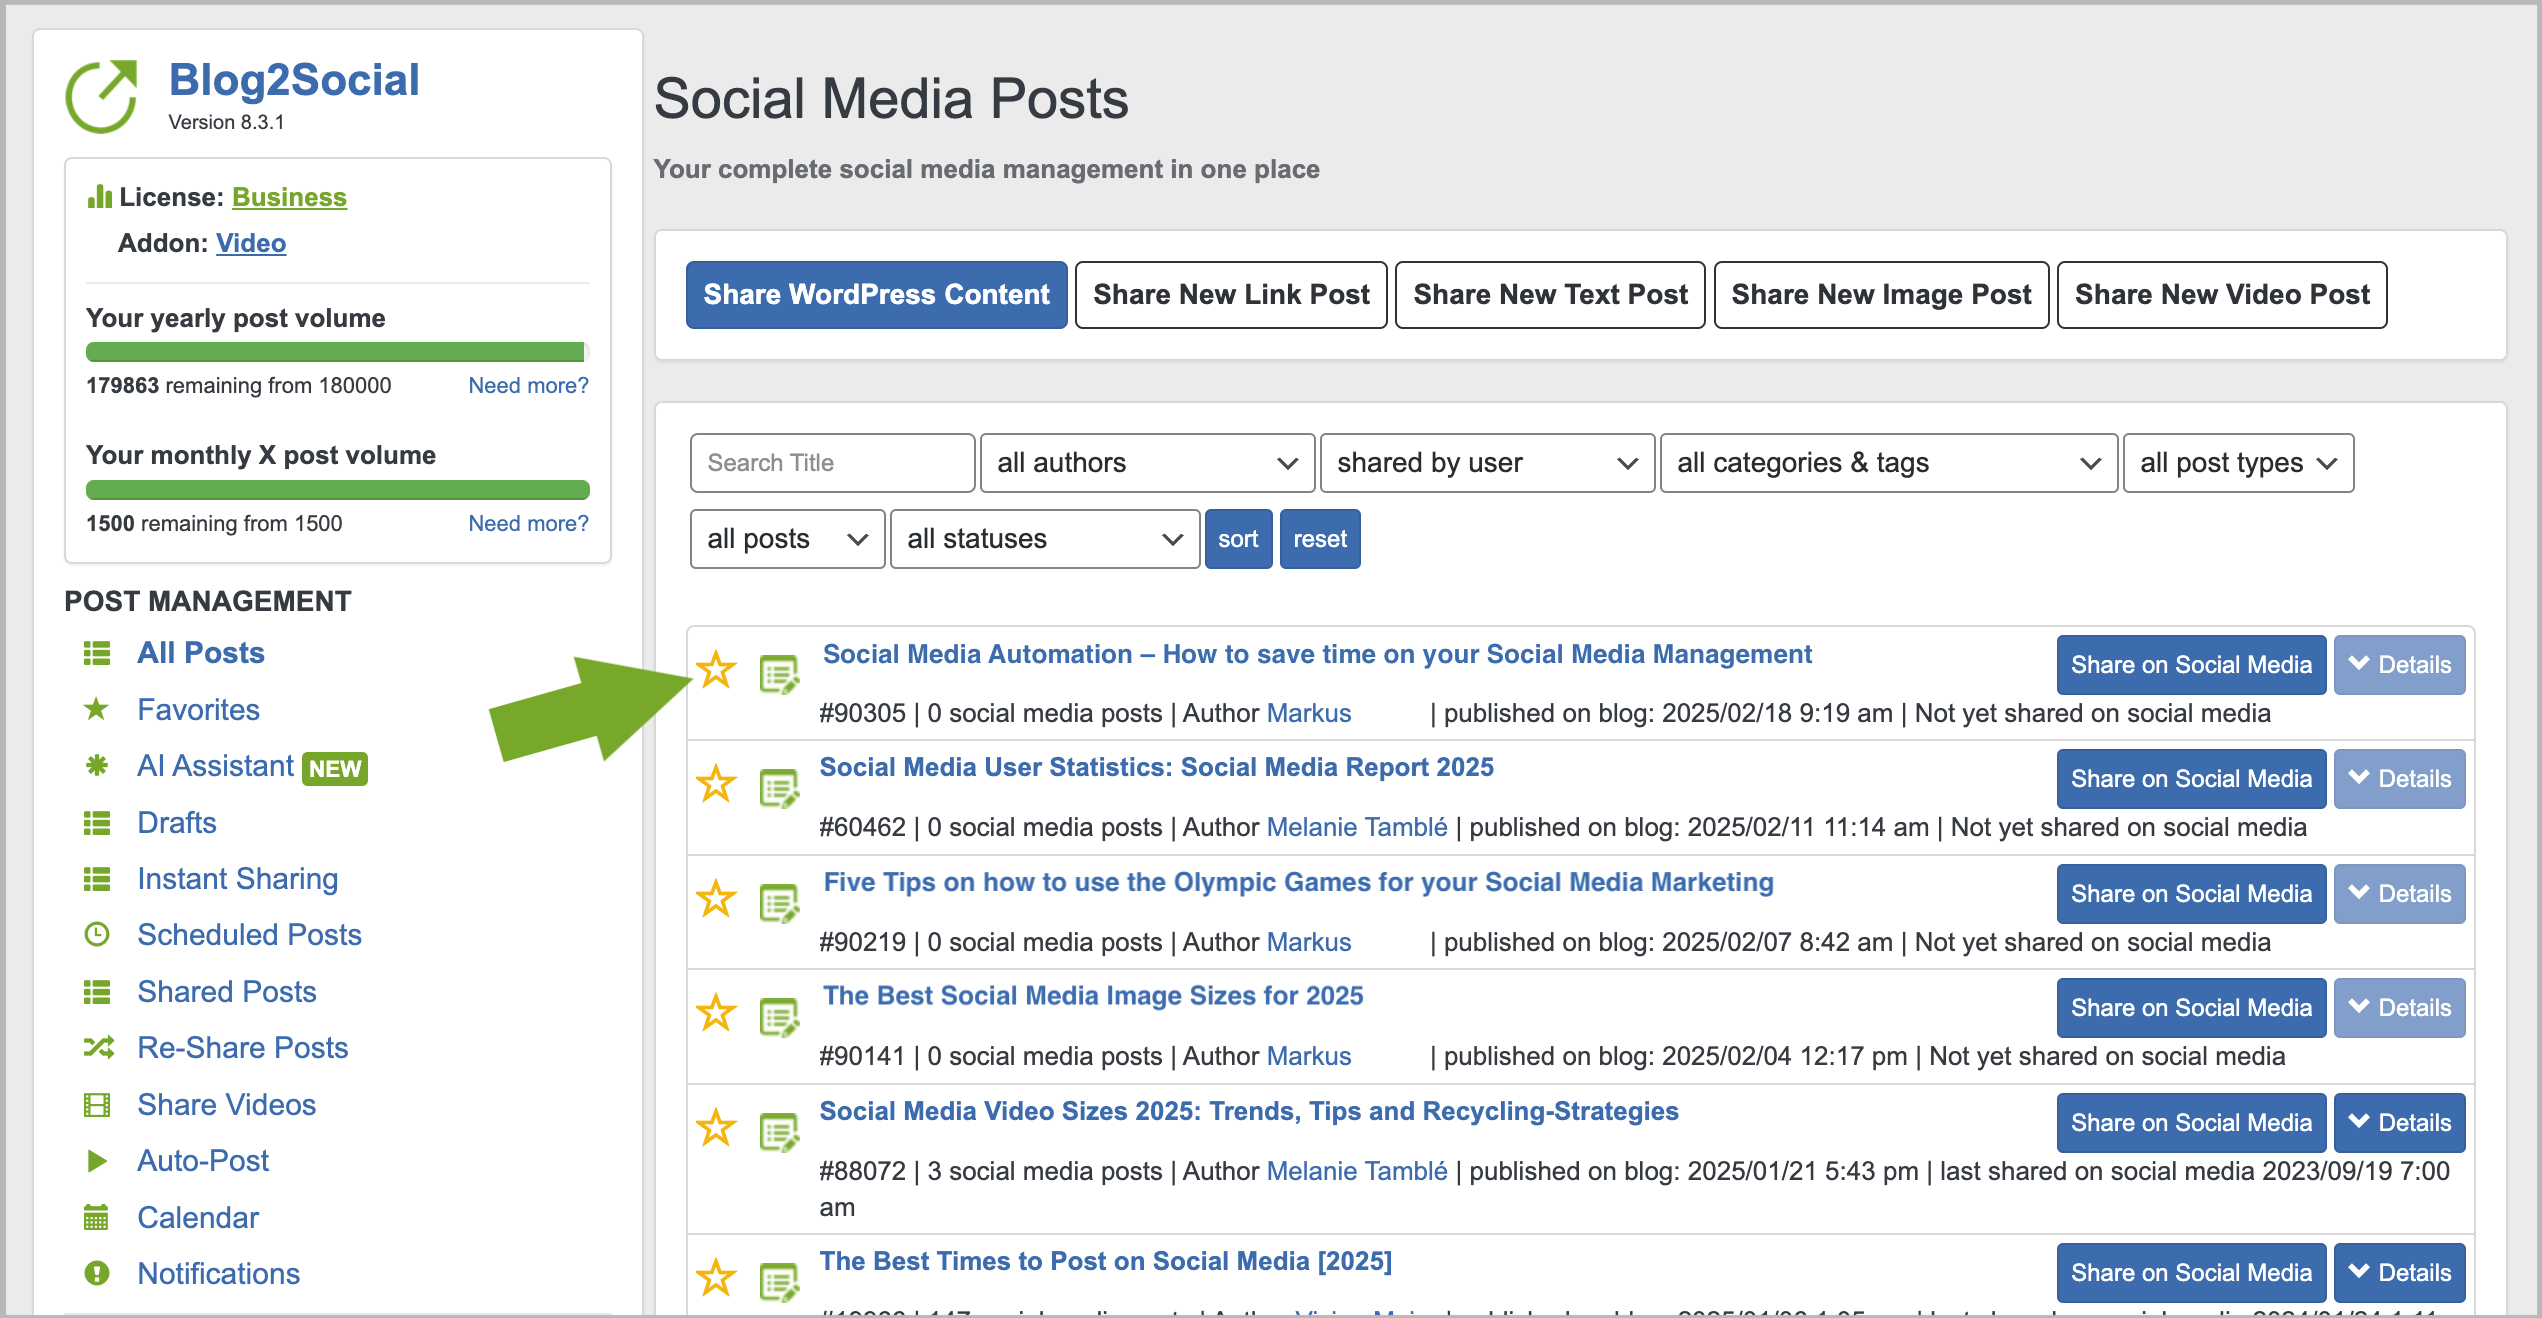The height and width of the screenshot is (1318, 2542).
Task: Expand Details for Olympic Games post
Action: point(2399,894)
